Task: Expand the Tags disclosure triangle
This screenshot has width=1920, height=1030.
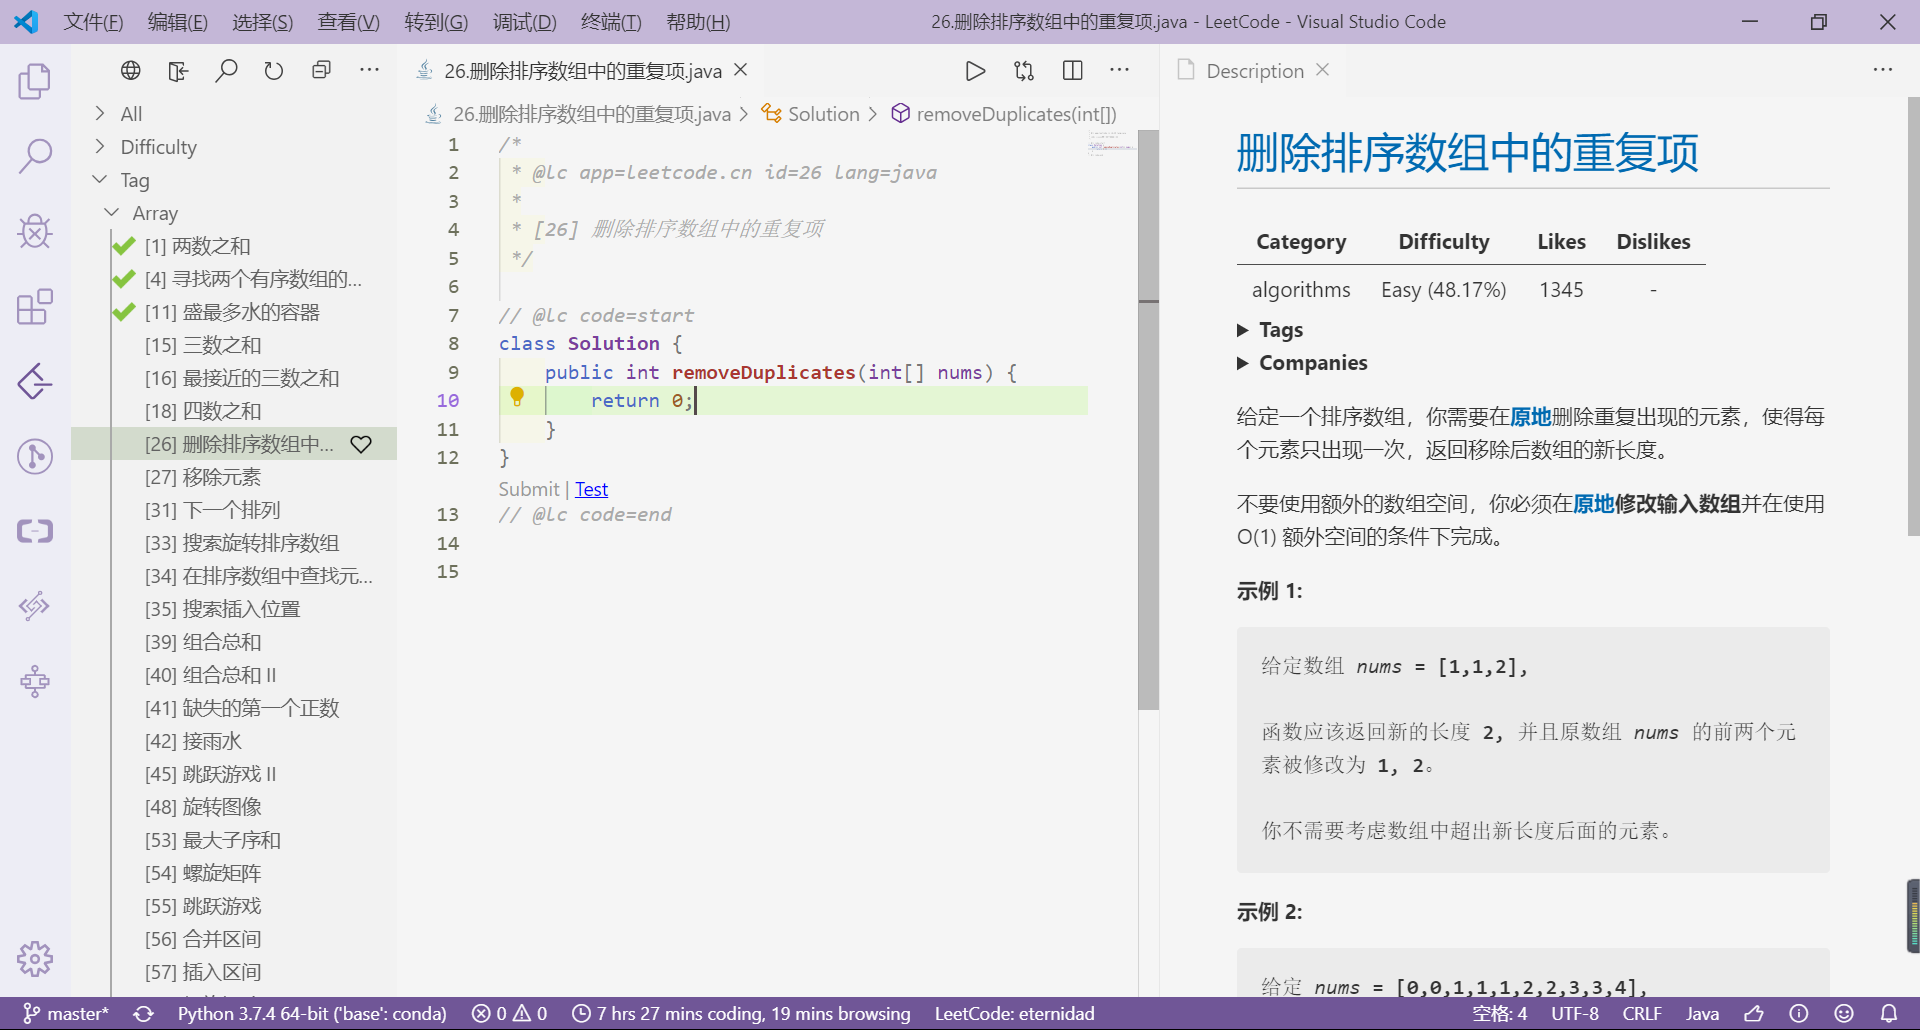Action: click(x=1243, y=330)
